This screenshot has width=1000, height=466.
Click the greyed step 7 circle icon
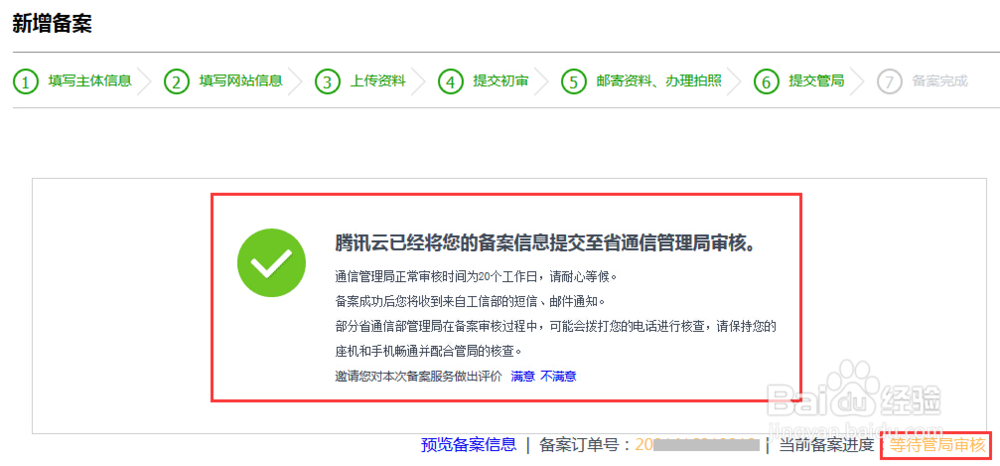(889, 82)
